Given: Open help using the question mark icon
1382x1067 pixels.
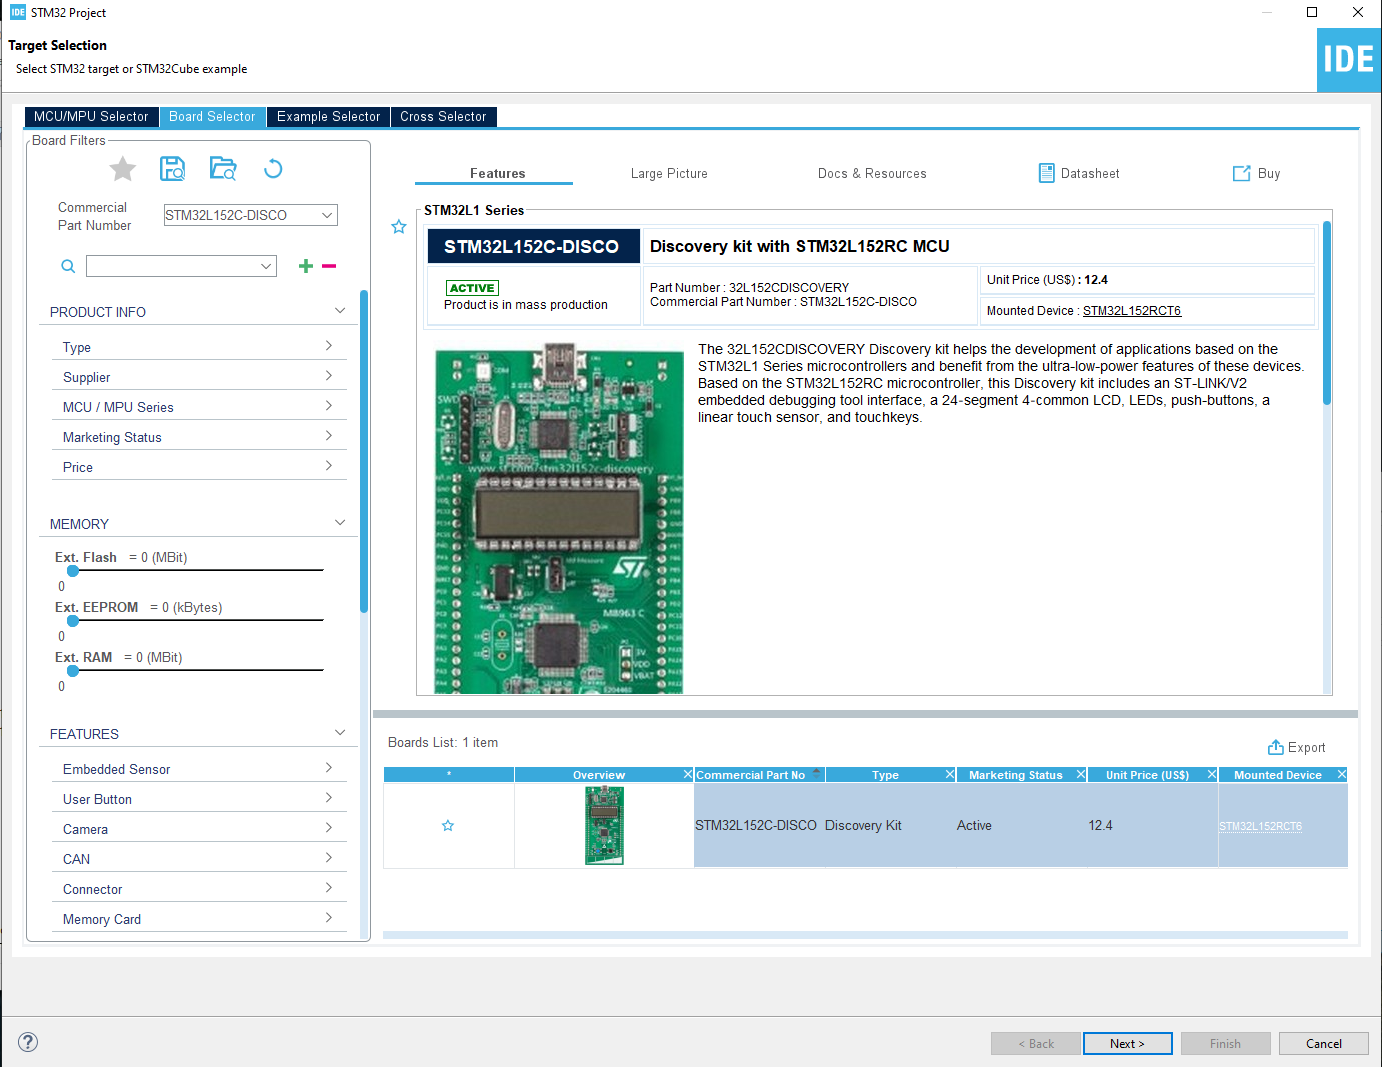Looking at the screenshot, I should click(27, 1042).
